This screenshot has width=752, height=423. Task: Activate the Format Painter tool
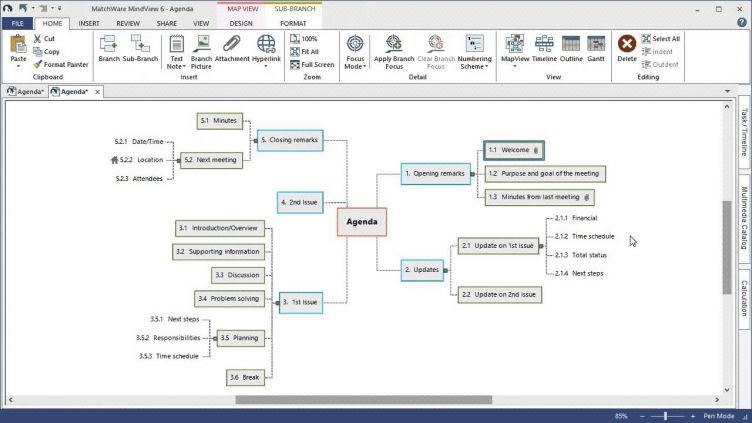point(60,64)
